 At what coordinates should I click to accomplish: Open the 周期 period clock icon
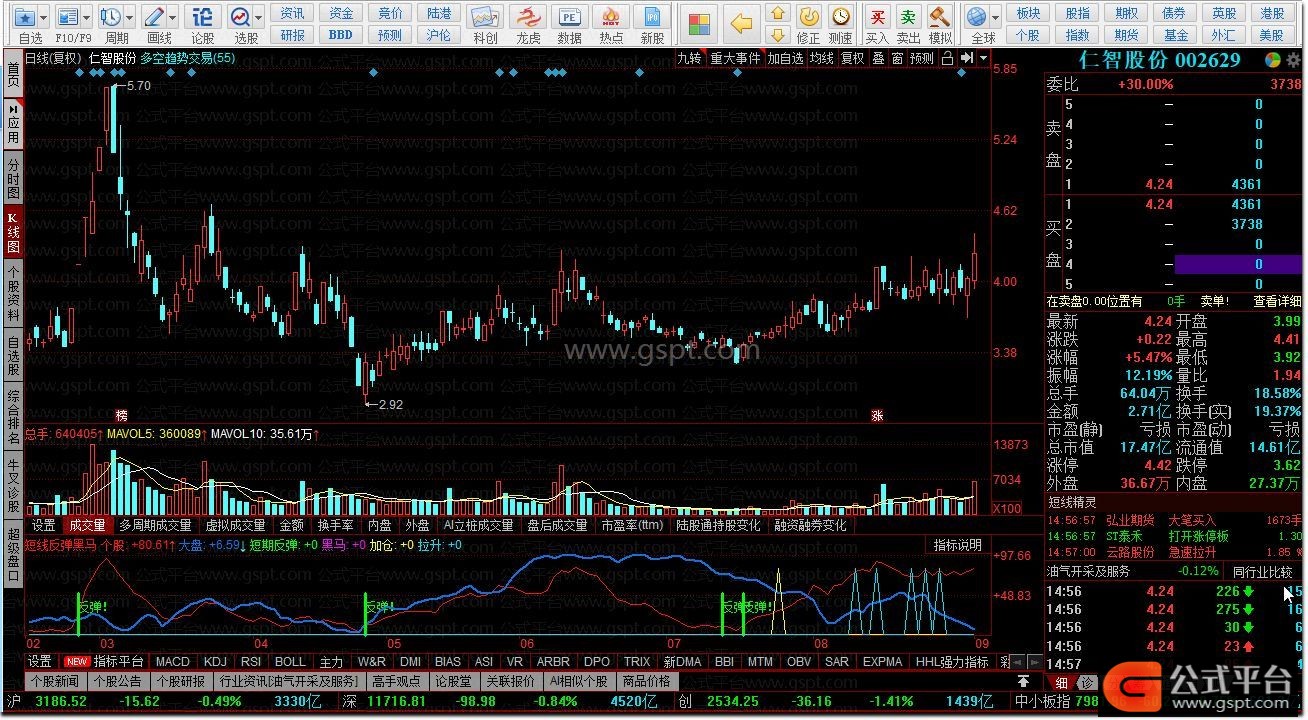tap(110, 17)
